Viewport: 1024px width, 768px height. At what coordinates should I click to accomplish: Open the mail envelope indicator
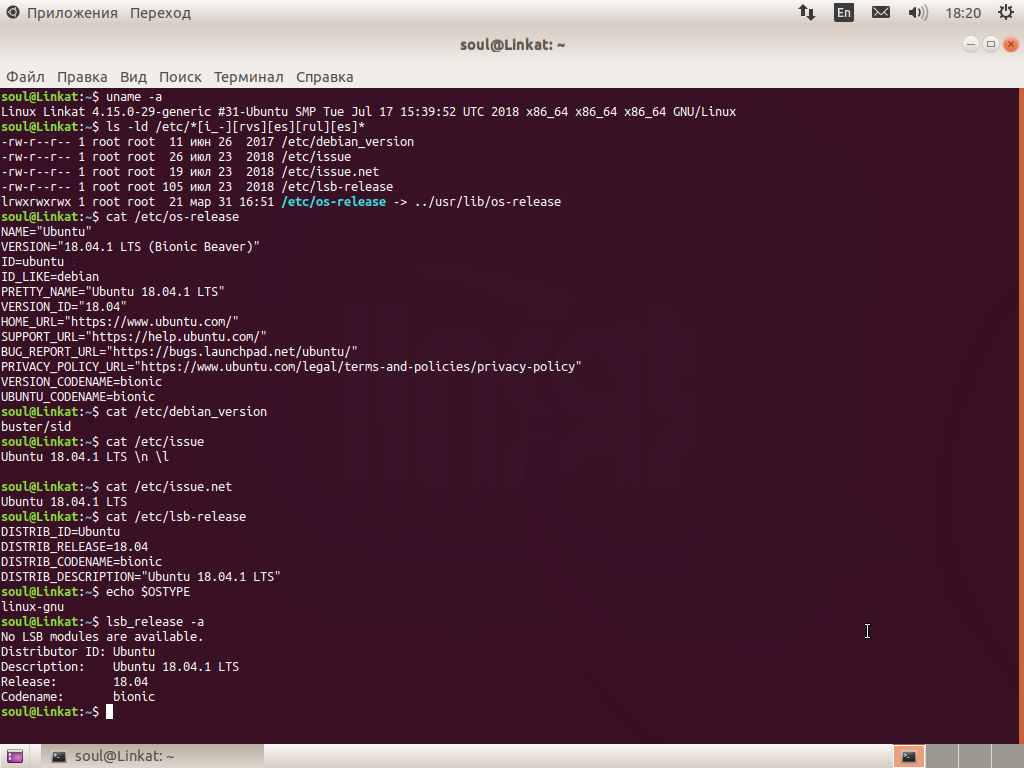point(881,12)
